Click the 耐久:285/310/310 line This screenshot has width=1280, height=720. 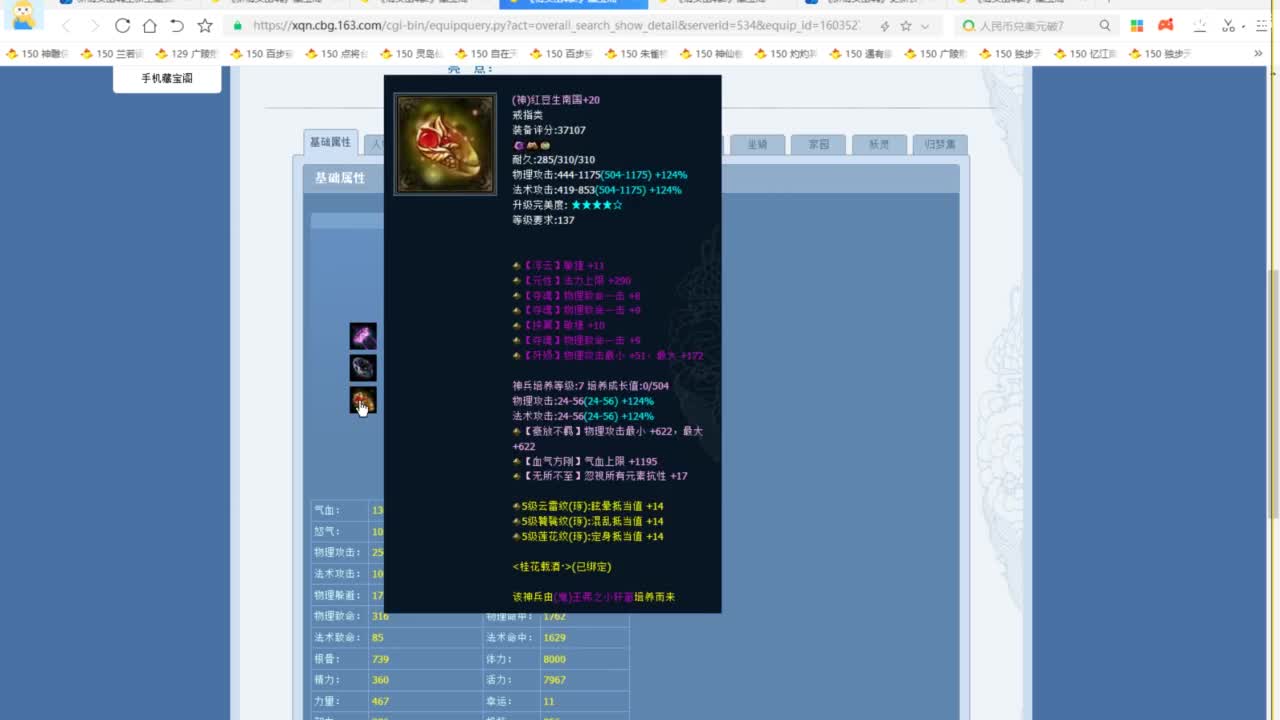[x=553, y=160]
